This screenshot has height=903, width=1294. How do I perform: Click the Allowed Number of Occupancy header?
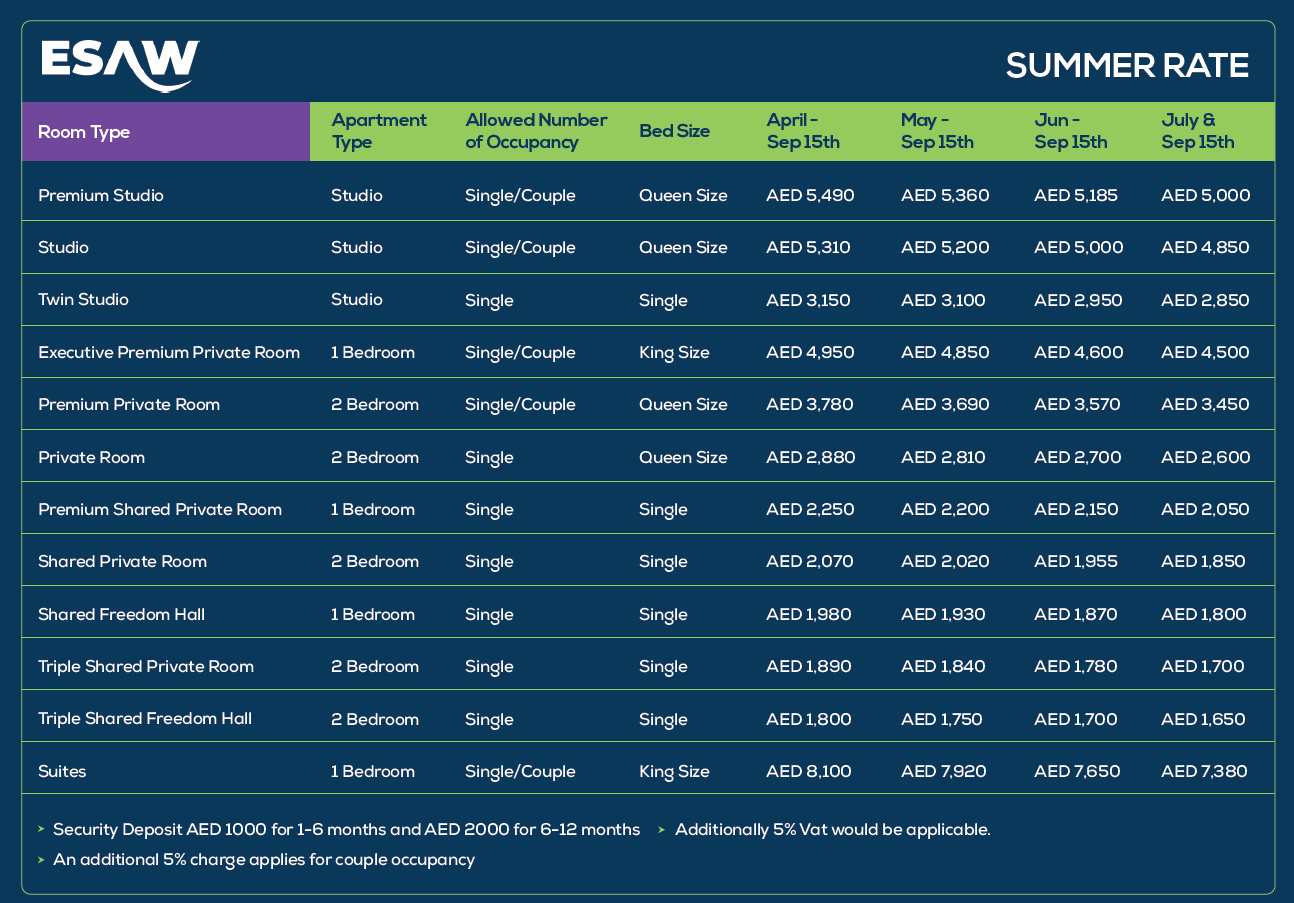pos(536,131)
